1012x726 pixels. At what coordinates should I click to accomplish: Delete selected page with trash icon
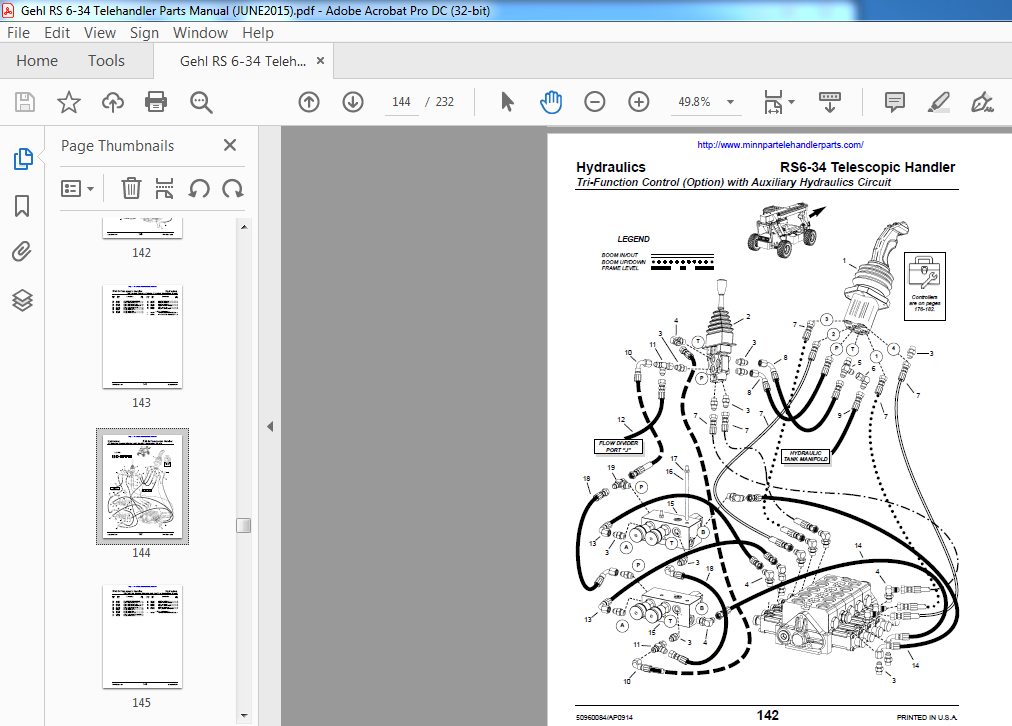(131, 188)
